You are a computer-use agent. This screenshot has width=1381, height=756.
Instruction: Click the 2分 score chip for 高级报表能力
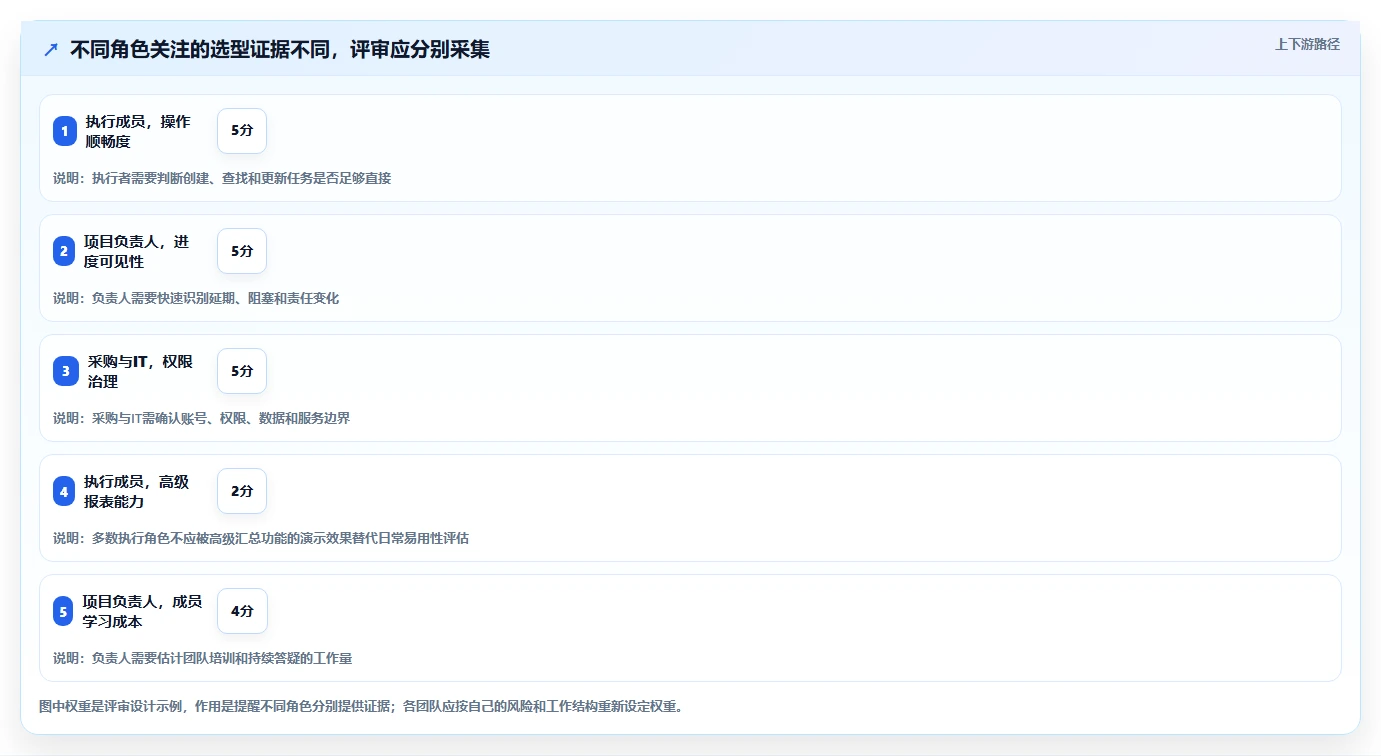pos(242,491)
